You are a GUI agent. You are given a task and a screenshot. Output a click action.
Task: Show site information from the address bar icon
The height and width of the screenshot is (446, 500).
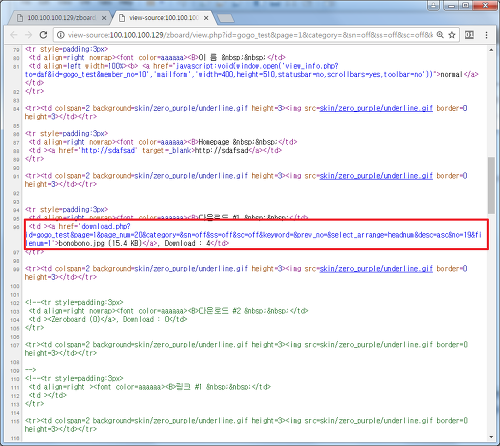(60, 35)
